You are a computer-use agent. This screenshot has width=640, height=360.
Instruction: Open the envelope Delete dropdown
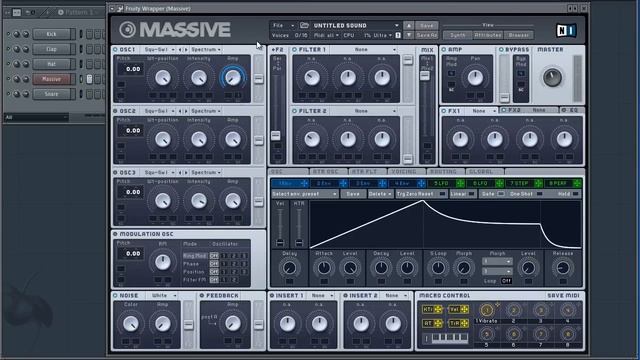tap(380, 194)
